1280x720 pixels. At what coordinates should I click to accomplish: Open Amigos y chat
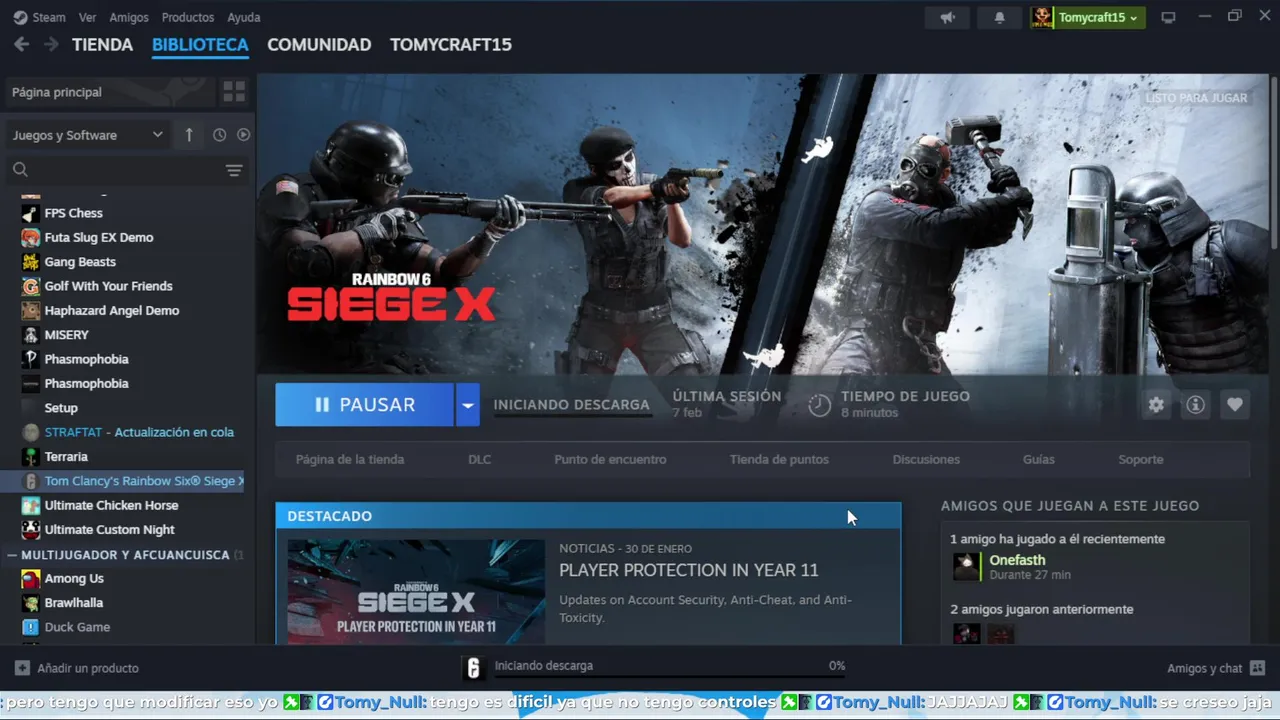coord(1216,668)
